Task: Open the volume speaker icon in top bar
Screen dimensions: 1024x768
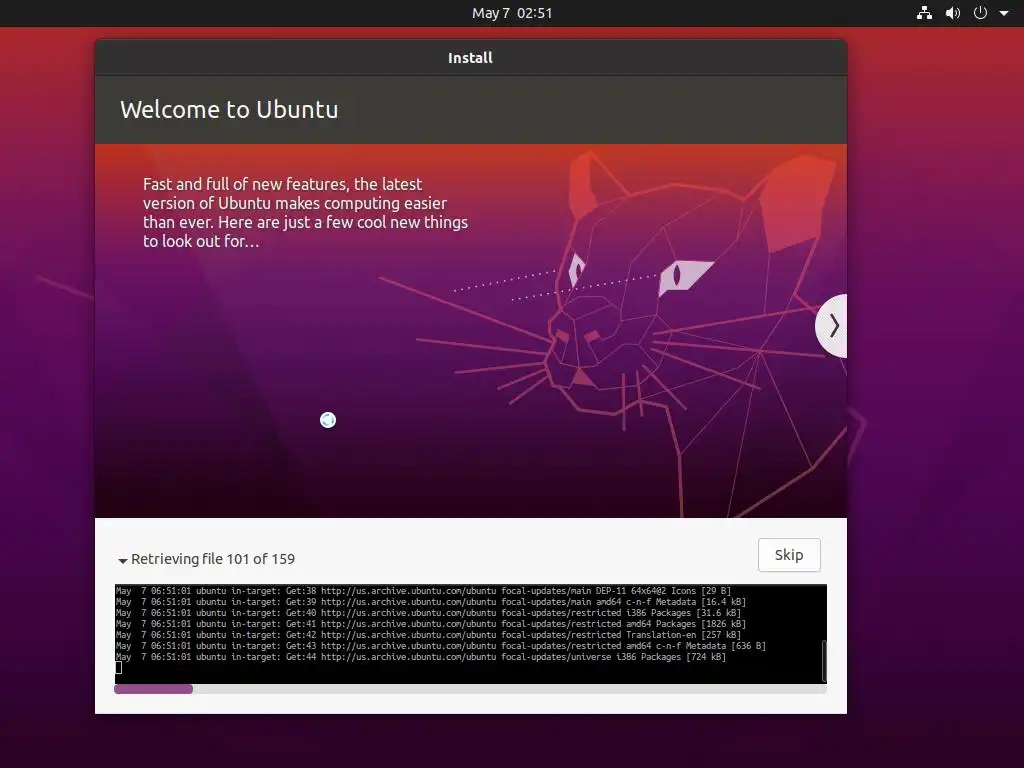Action: (x=953, y=13)
